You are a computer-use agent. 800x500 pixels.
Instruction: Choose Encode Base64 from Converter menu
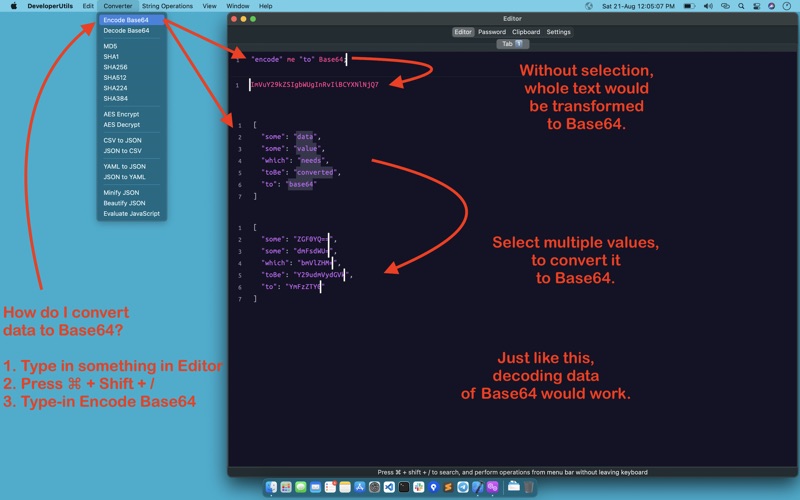tap(132, 20)
